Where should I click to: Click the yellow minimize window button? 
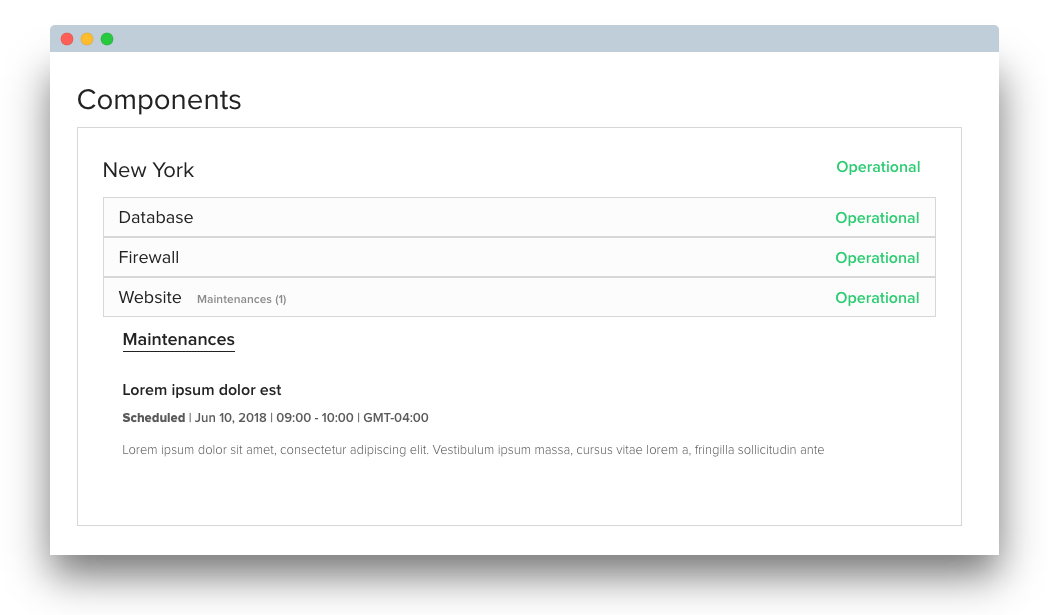tap(87, 39)
